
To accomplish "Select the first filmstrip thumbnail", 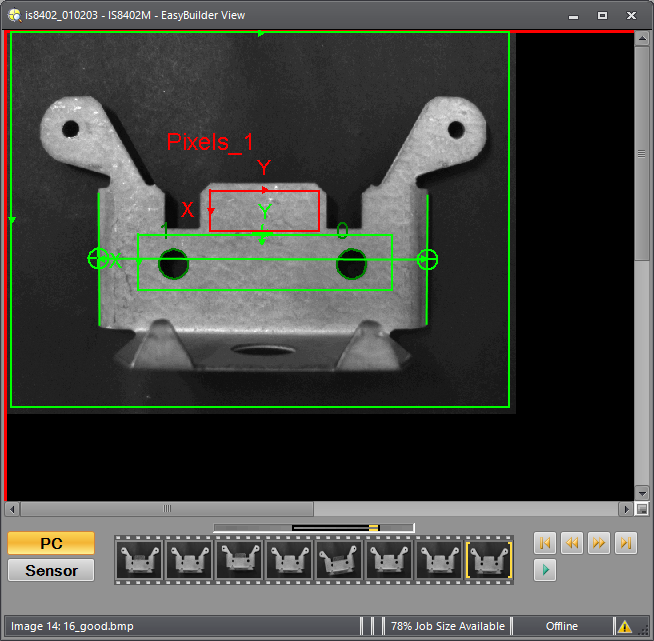I will pyautogui.click(x=138, y=559).
